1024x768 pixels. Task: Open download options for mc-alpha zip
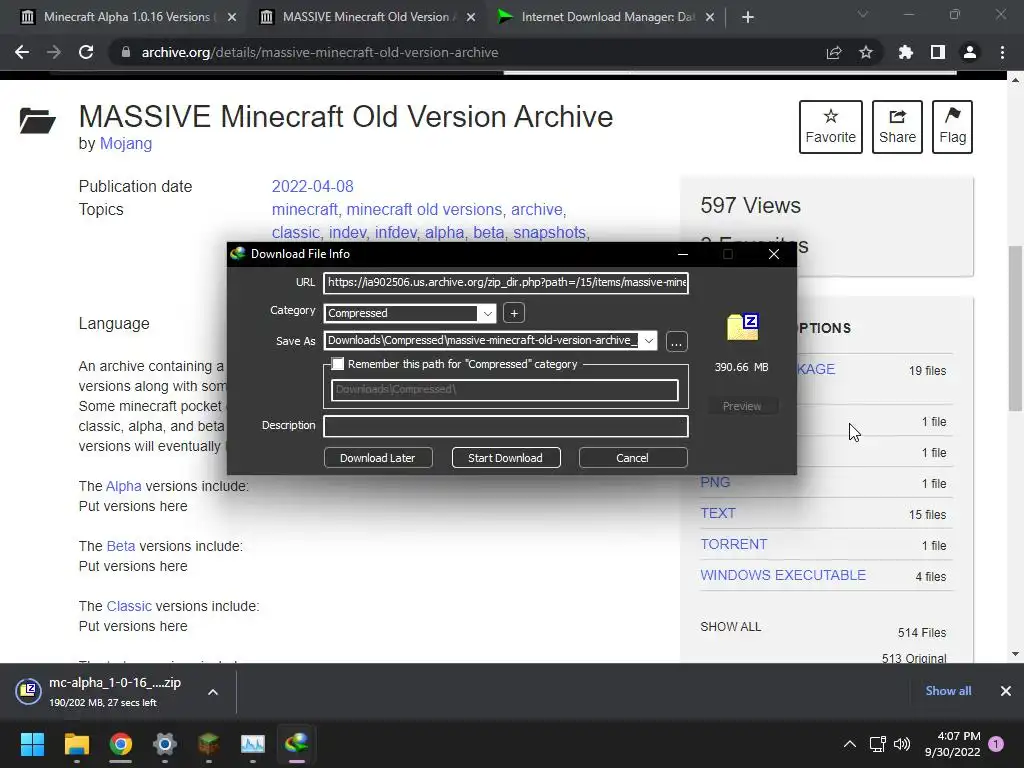[213, 692]
